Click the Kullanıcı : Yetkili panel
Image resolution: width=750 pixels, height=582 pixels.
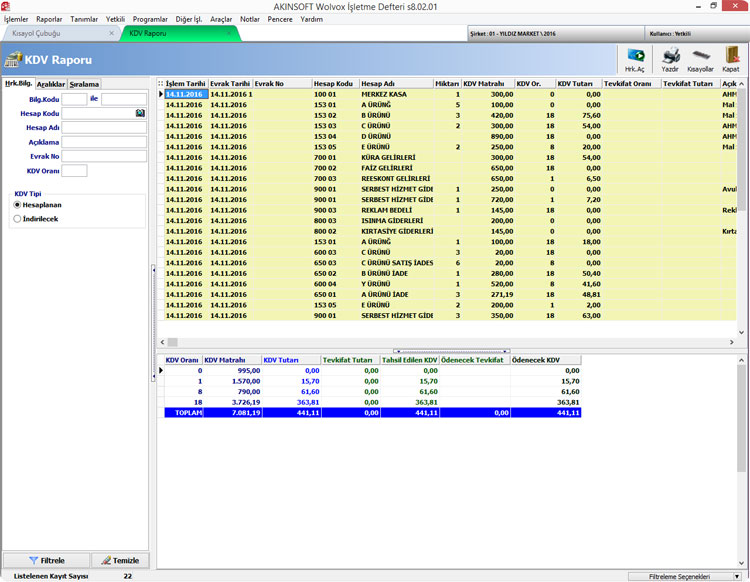coord(696,33)
